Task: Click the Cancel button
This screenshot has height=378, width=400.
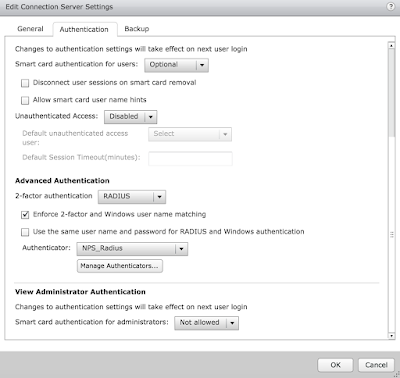Action: pyautogui.click(x=376, y=365)
